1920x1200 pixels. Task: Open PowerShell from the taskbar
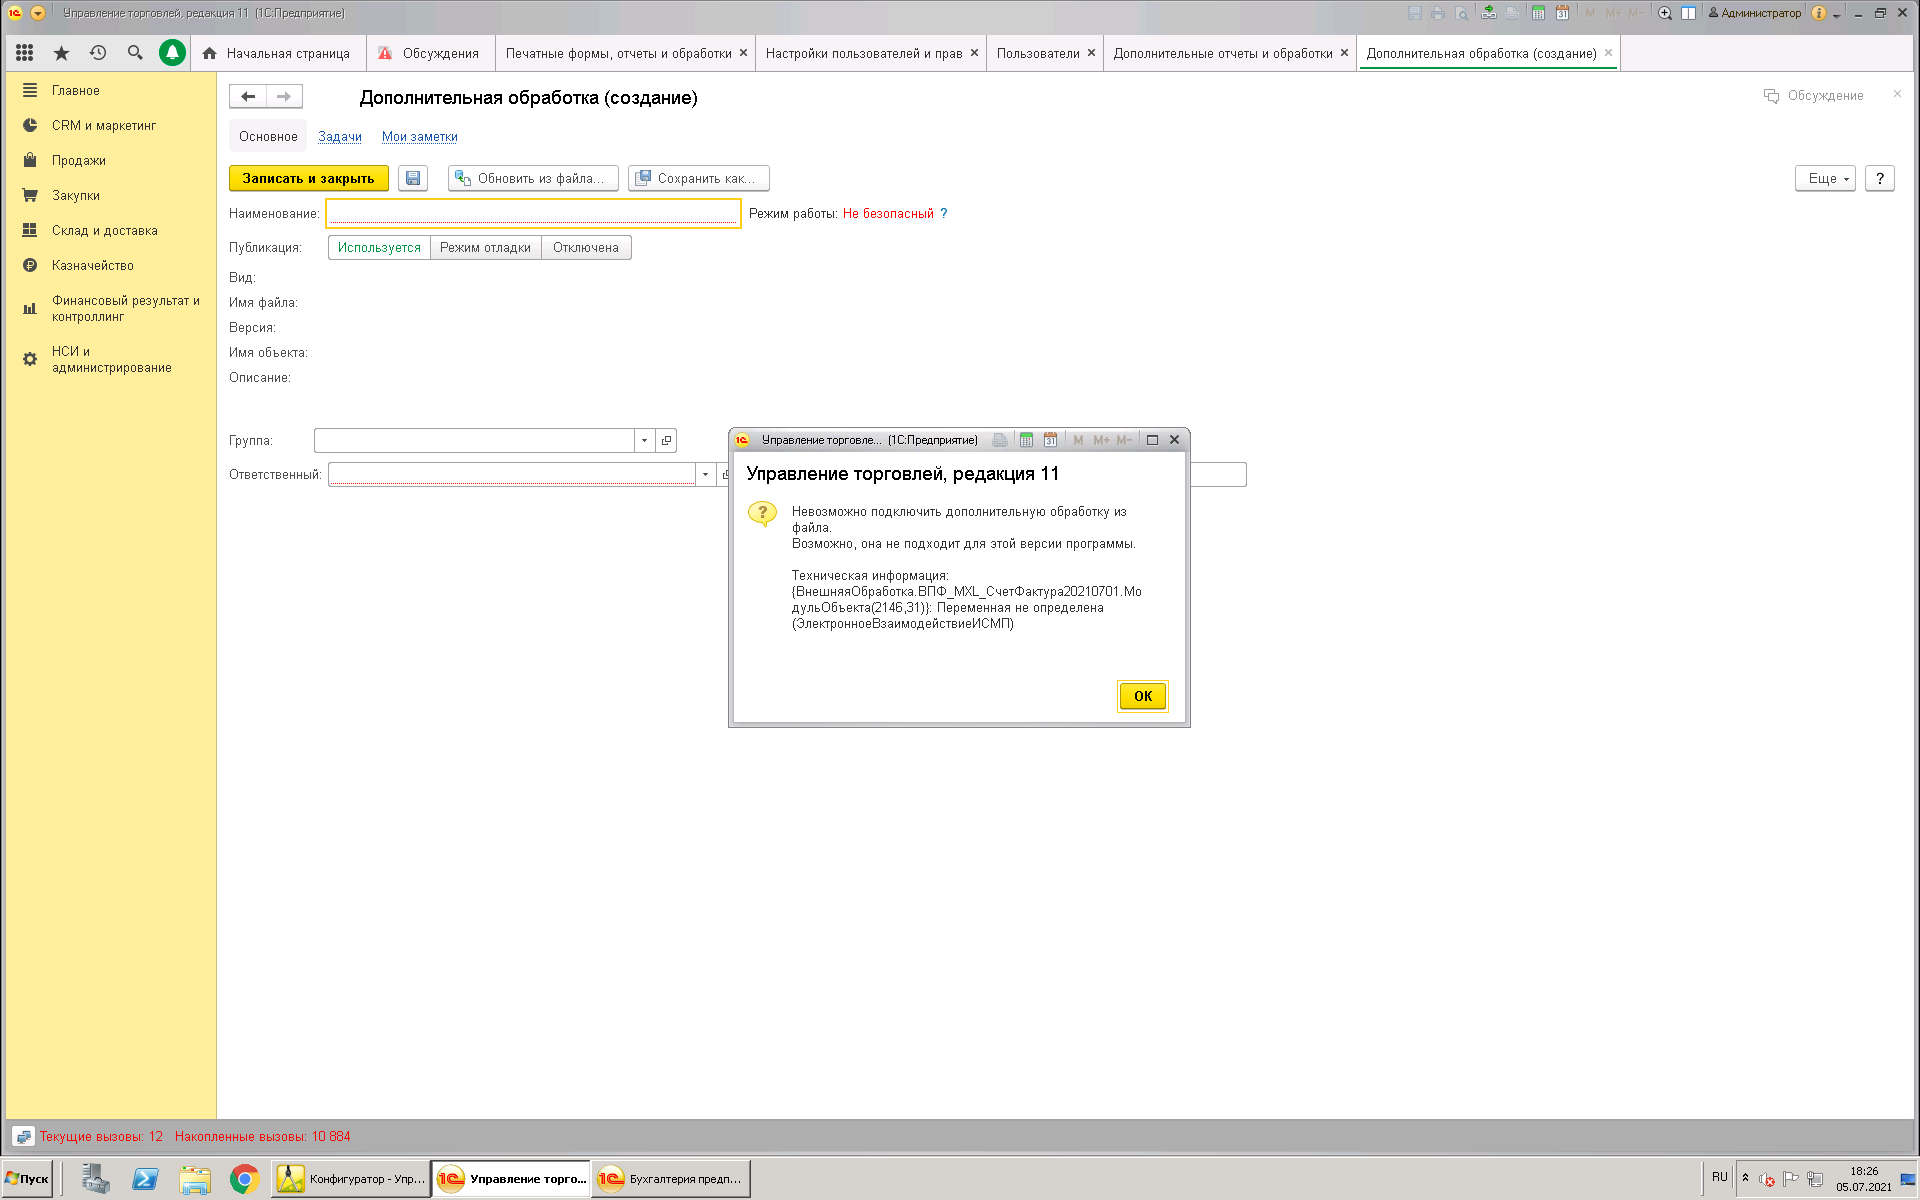145,1179
